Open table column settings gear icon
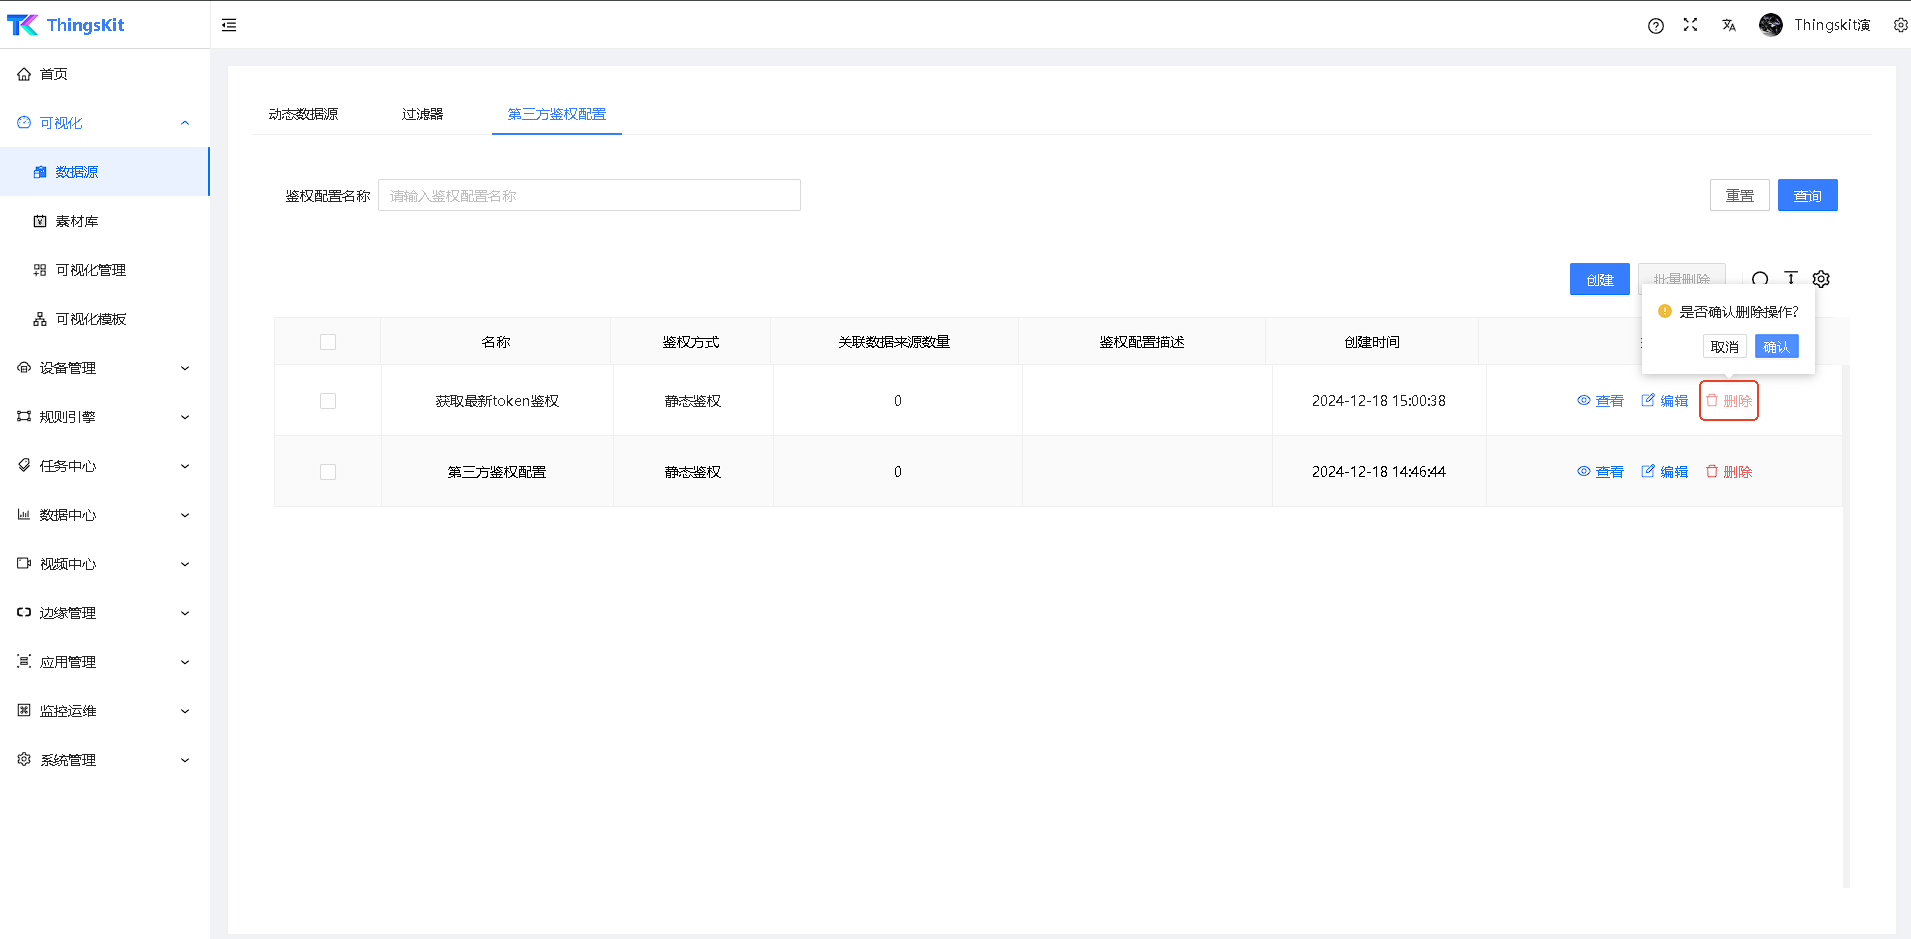Screen dimensions: 1911x939 click(x=1821, y=279)
